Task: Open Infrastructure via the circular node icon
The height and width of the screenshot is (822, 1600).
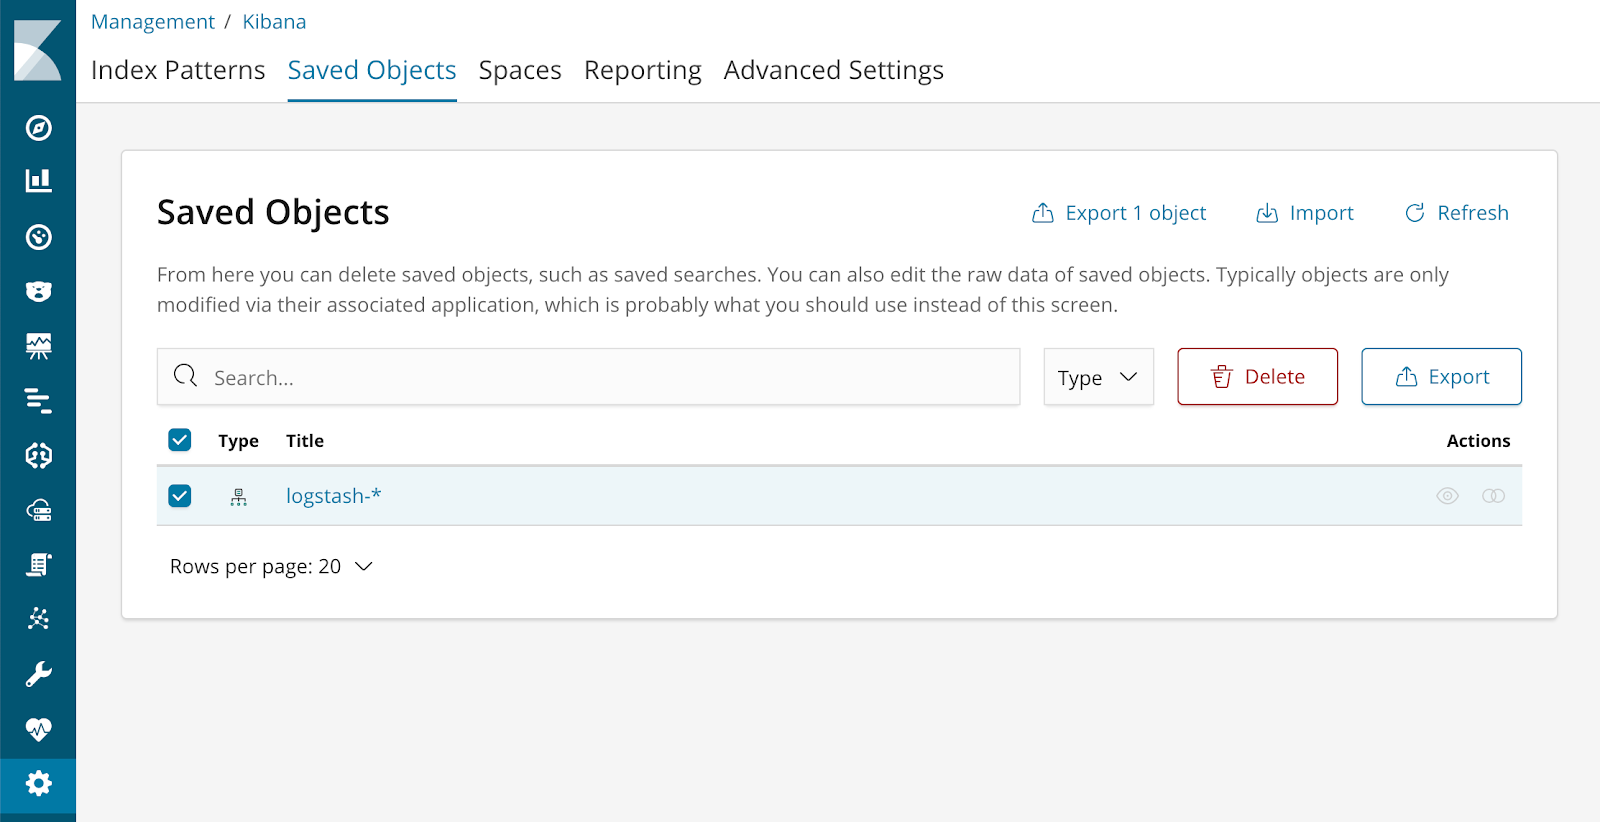Action: click(38, 456)
